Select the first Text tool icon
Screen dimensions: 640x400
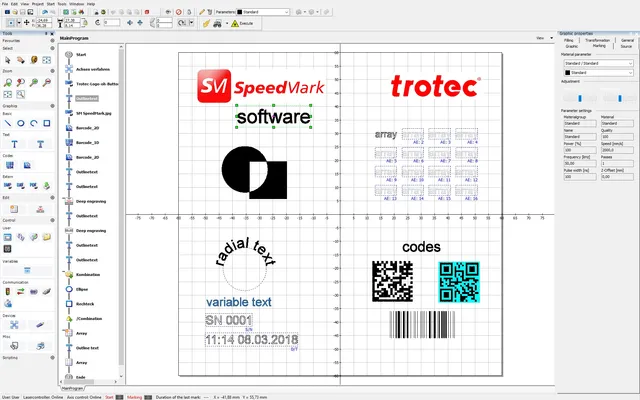click(x=14, y=144)
